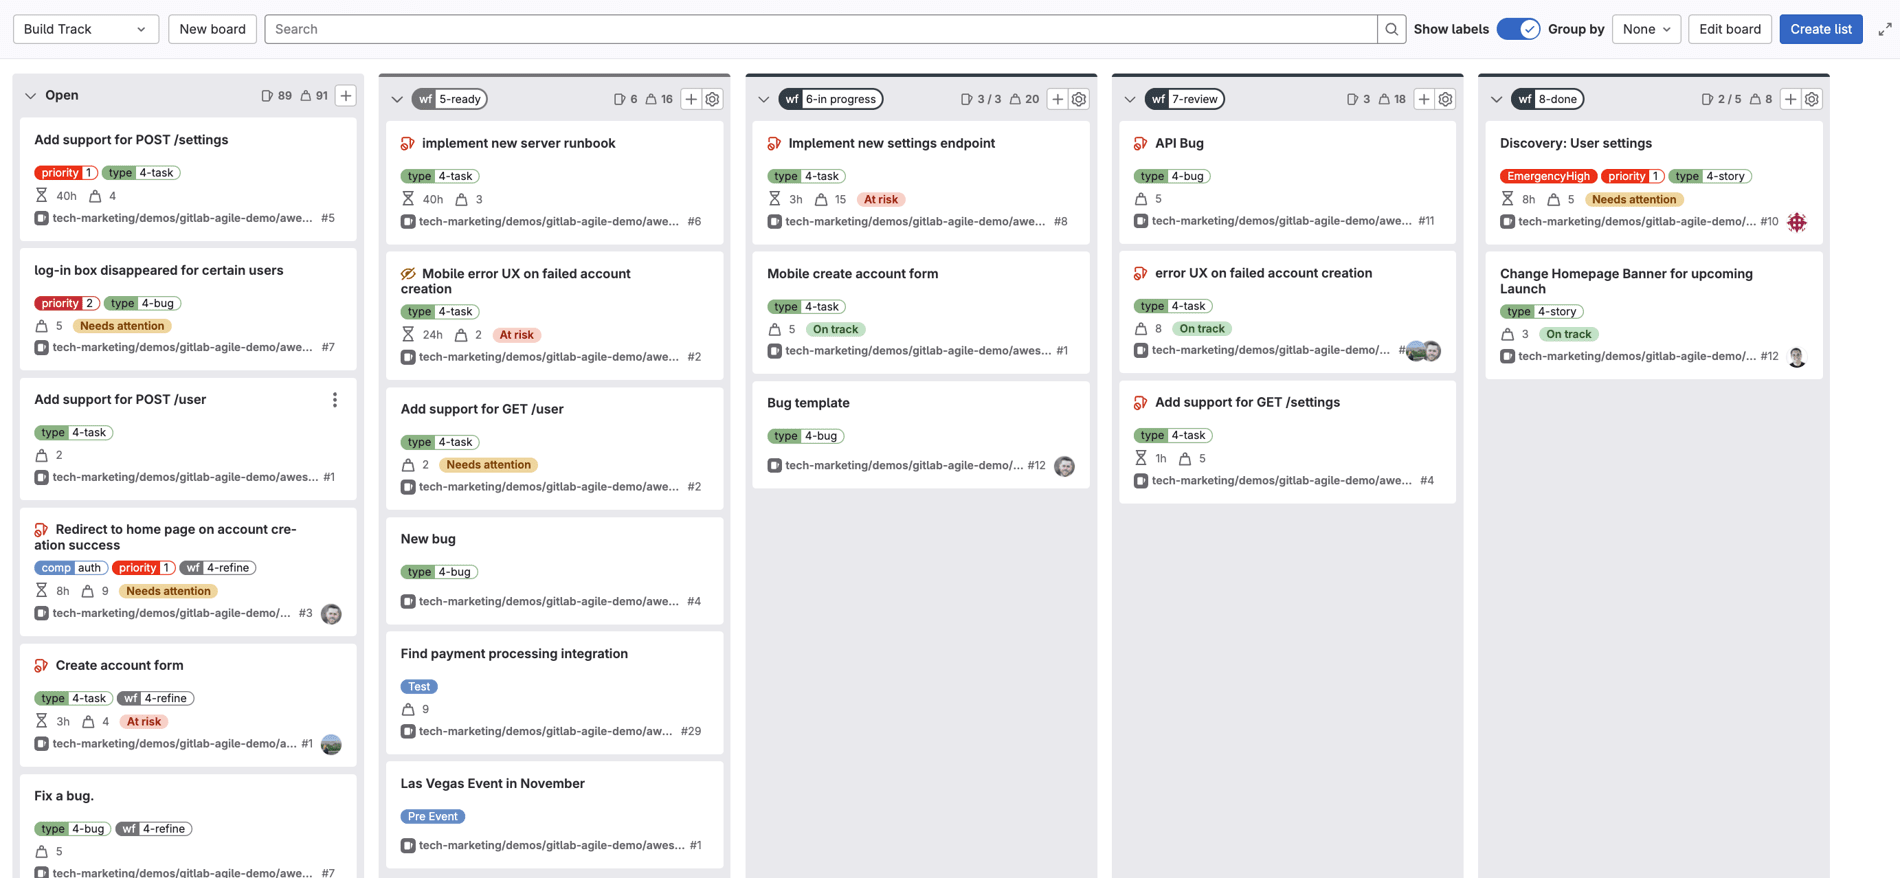The width and height of the screenshot is (1900, 878).
Task: Click blocked icon on Implement new settings endpoint
Action: 774,144
